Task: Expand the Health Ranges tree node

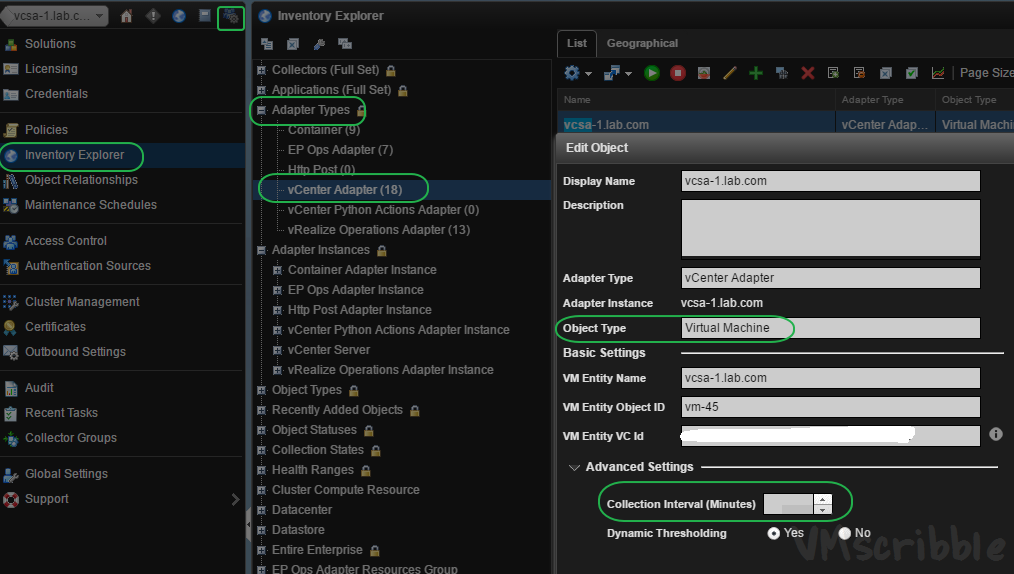Action: click(261, 471)
